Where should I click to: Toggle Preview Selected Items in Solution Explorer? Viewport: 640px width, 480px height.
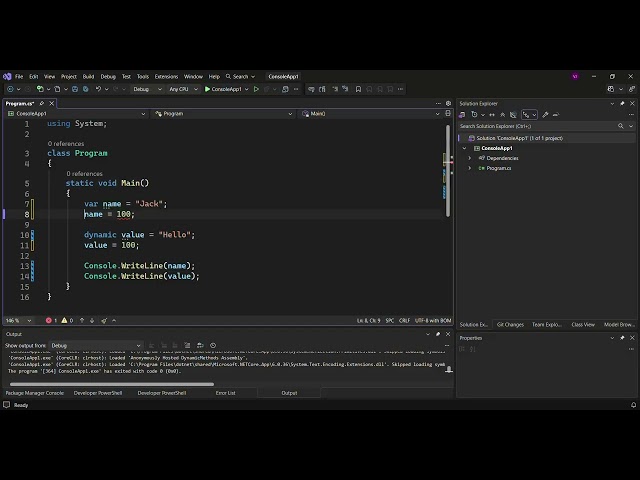tap(556, 115)
